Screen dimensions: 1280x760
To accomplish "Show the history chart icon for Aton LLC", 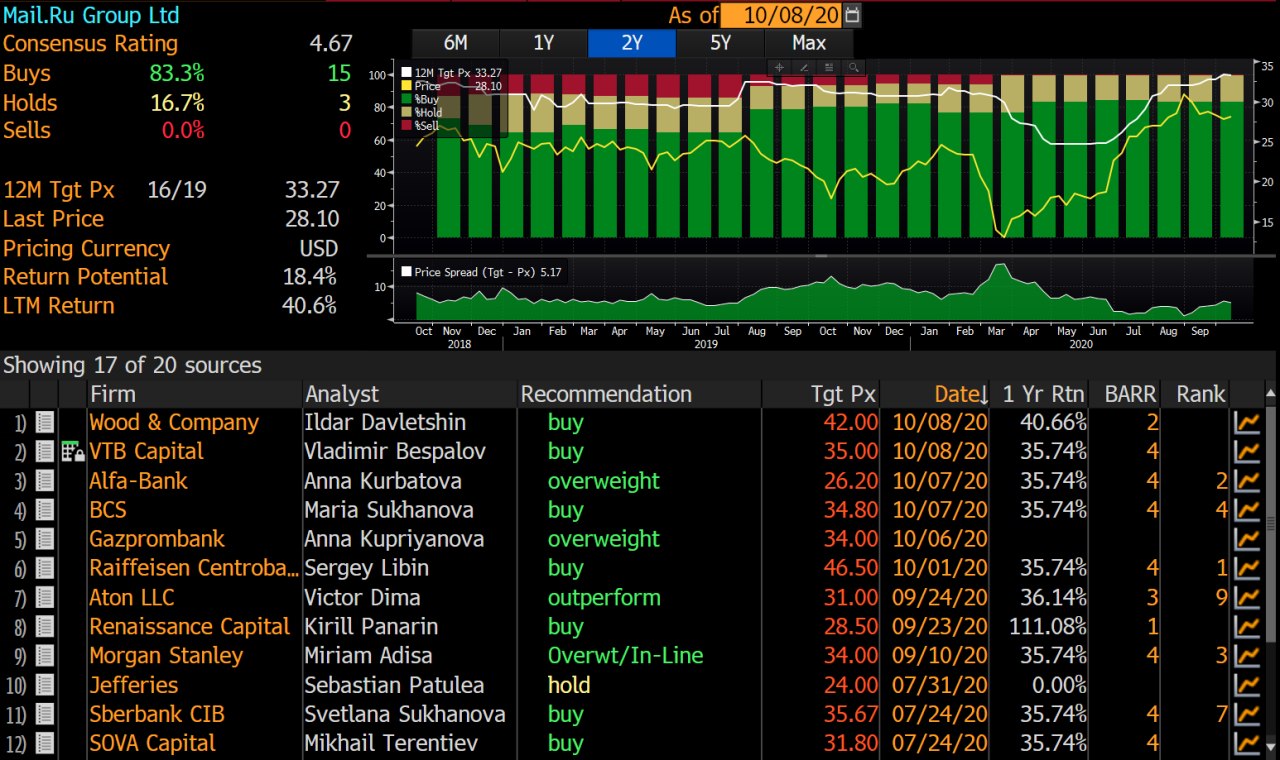I will point(1247,598).
